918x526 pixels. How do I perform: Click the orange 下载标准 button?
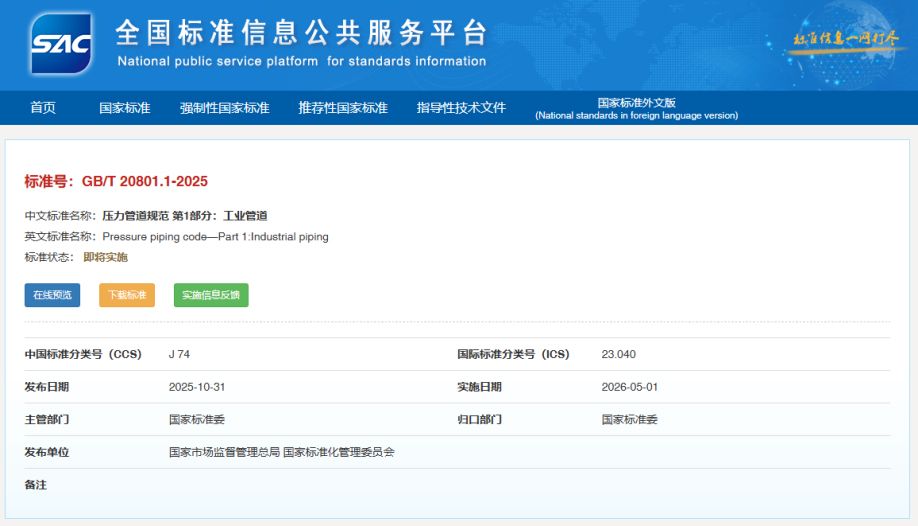(127, 295)
